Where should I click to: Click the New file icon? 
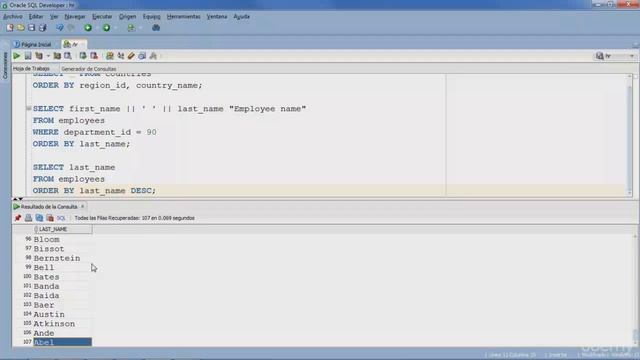10,28
